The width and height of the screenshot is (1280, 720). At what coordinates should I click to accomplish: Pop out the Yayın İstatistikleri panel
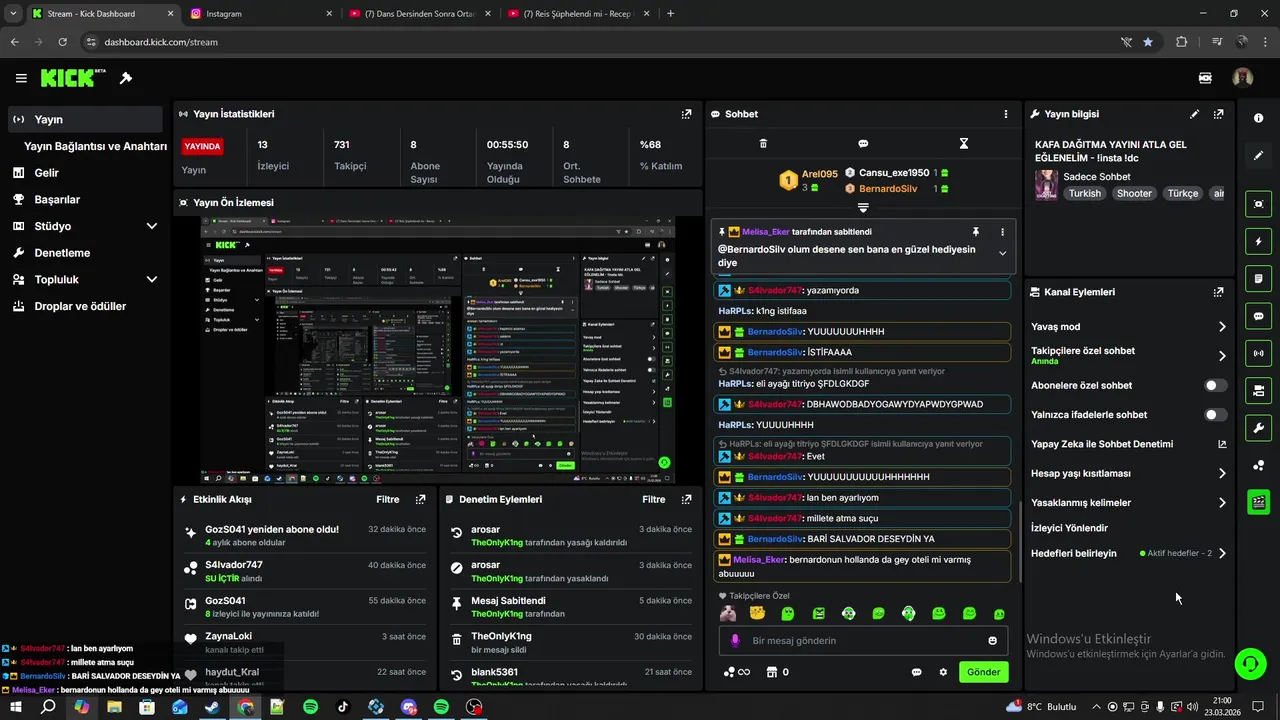pyautogui.click(x=686, y=114)
